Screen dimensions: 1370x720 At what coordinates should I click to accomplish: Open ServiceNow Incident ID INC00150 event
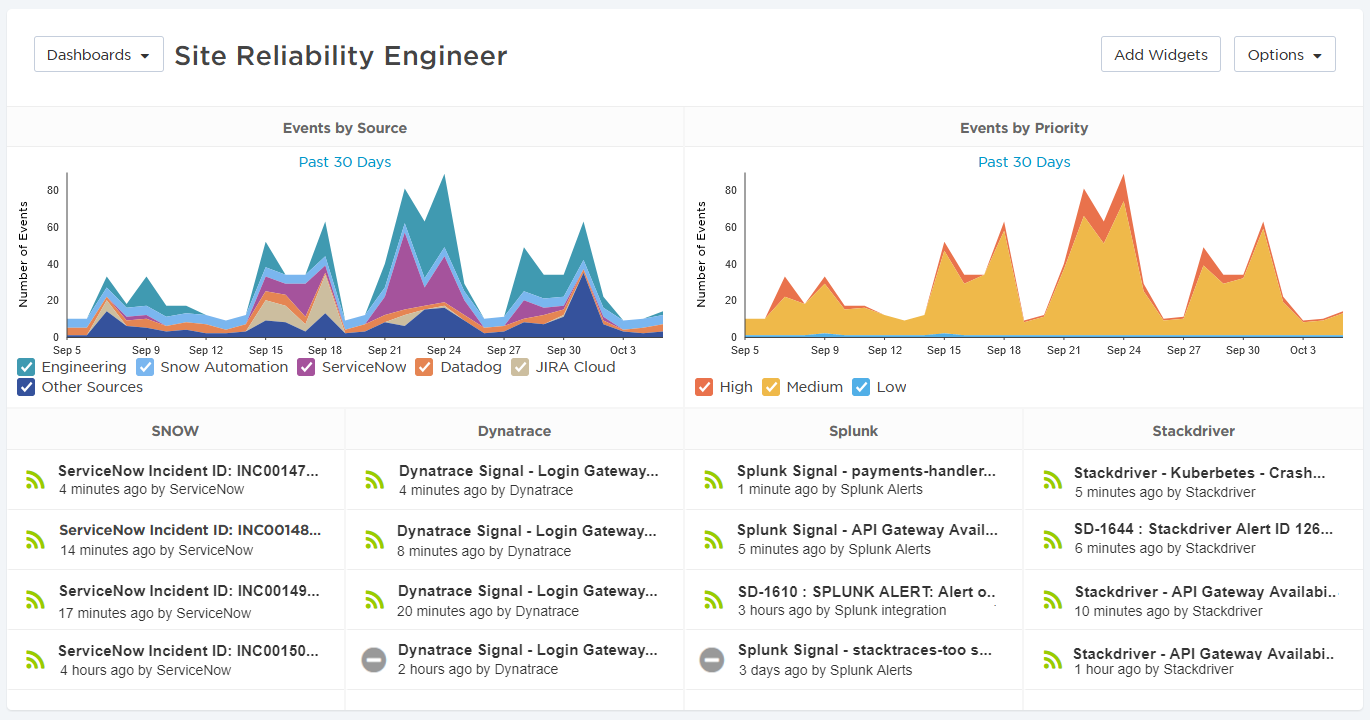(189, 650)
